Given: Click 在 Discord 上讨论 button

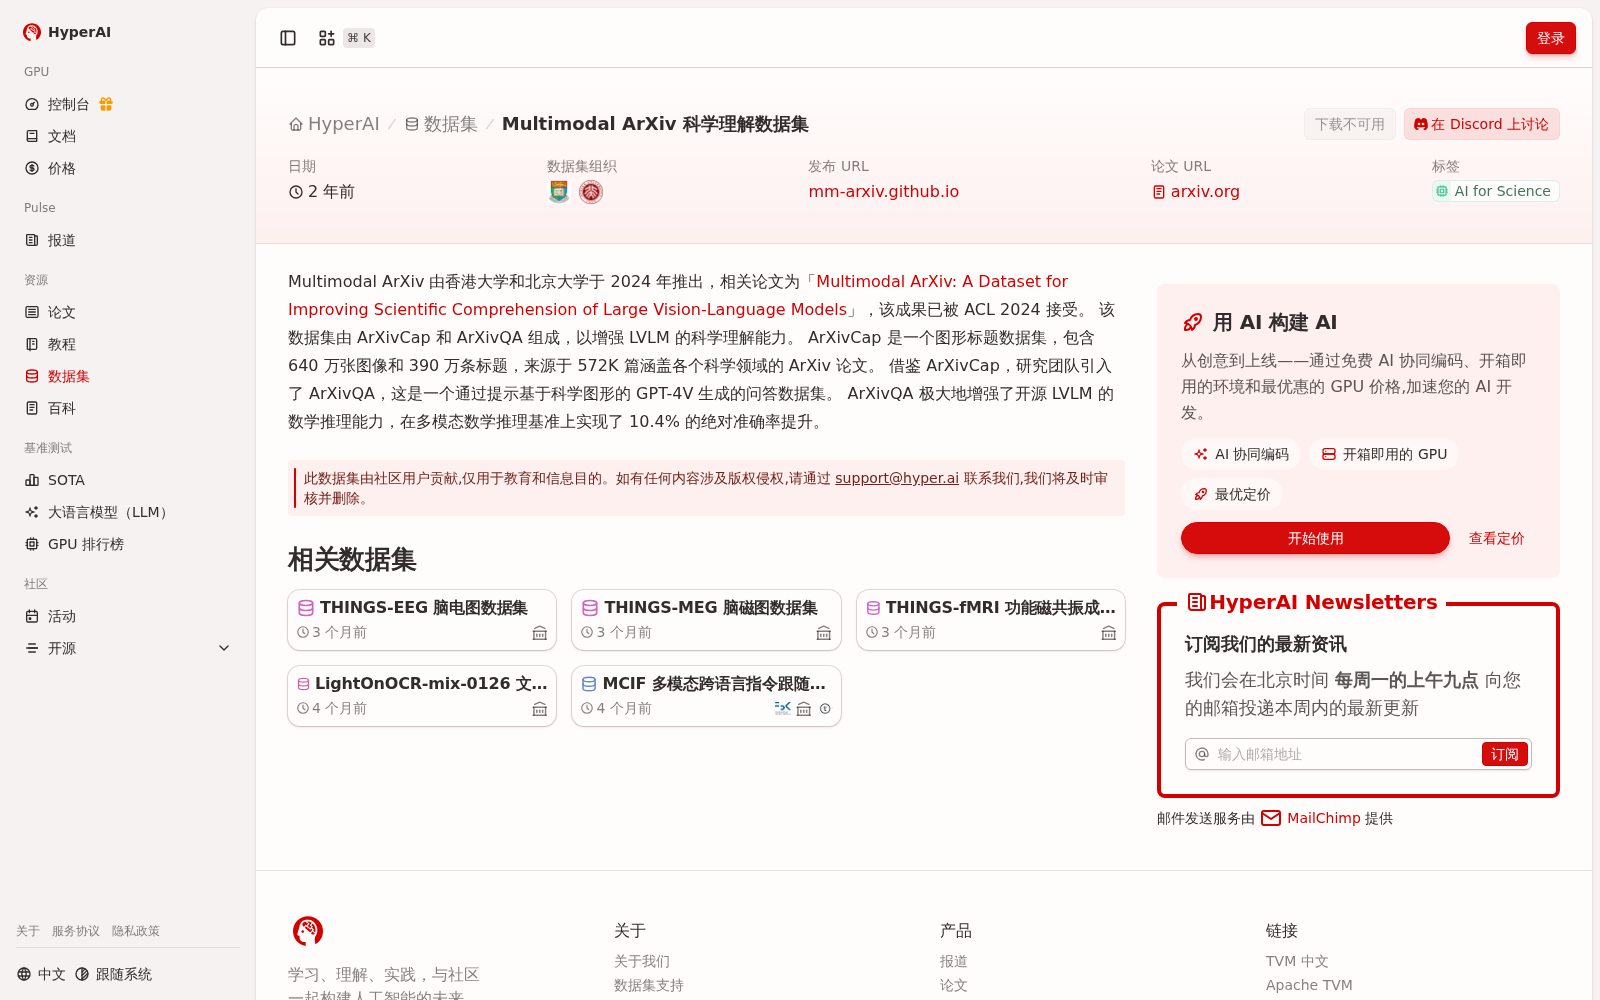Looking at the screenshot, I should (x=1481, y=124).
